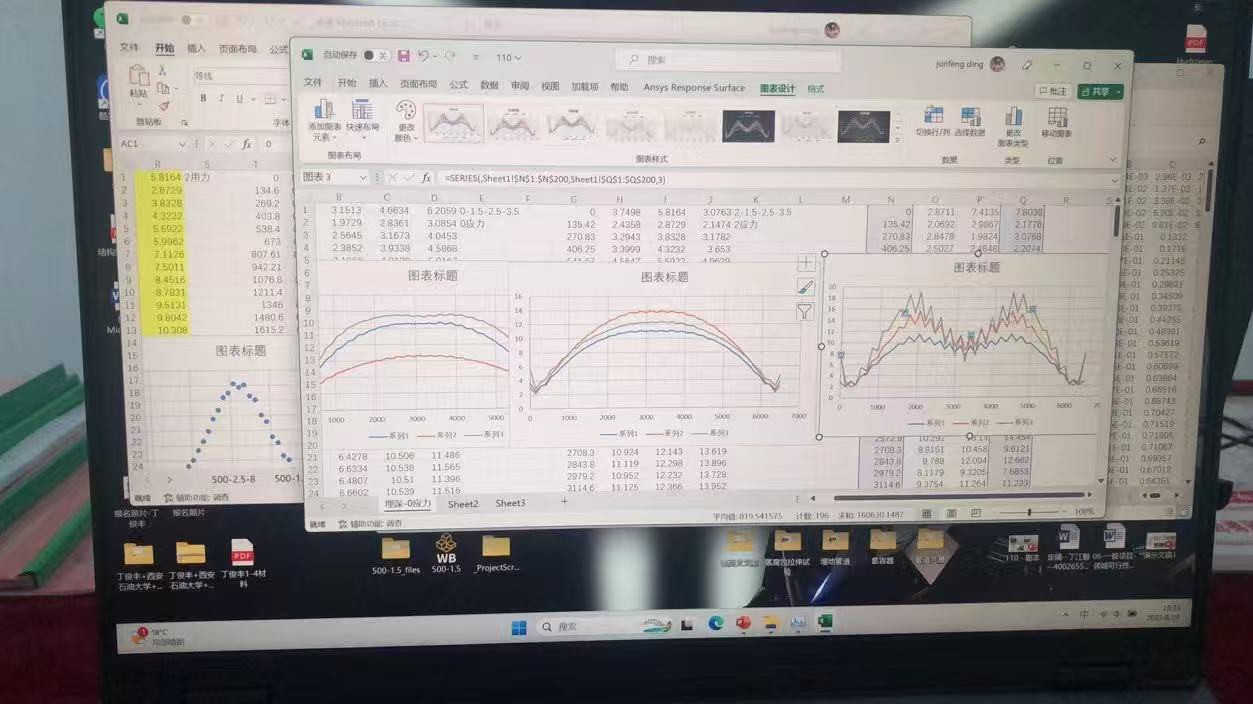Click Move Chart (移动图表) icon
1253x704 pixels.
click(x=1057, y=116)
